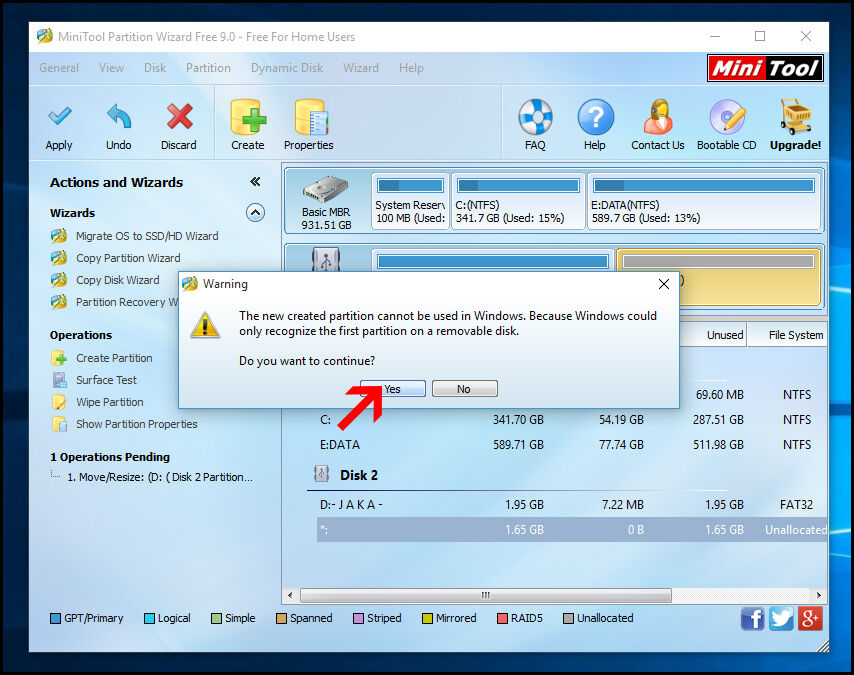This screenshot has height=675, width=854.
Task: Select the pending Move/Resize operation
Action: pos(160,477)
